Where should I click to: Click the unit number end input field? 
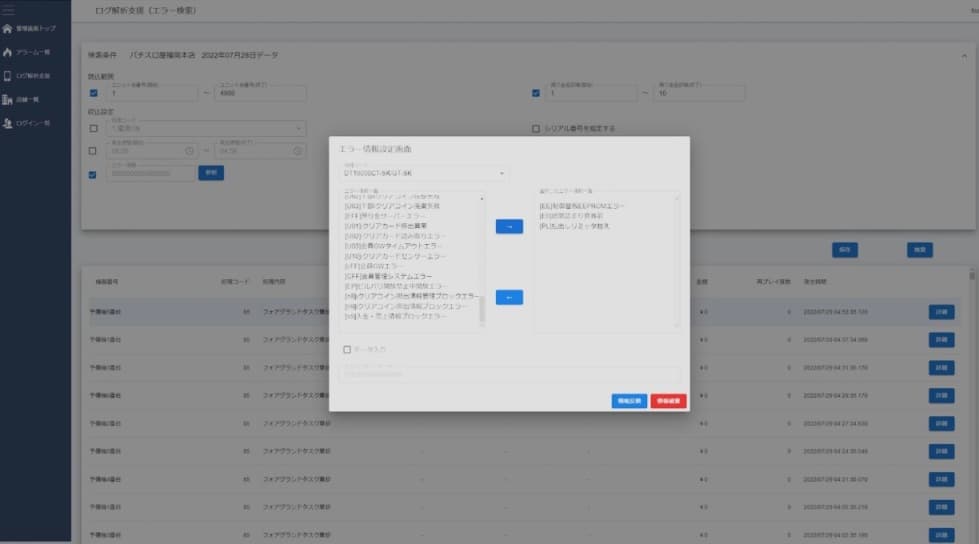point(261,94)
